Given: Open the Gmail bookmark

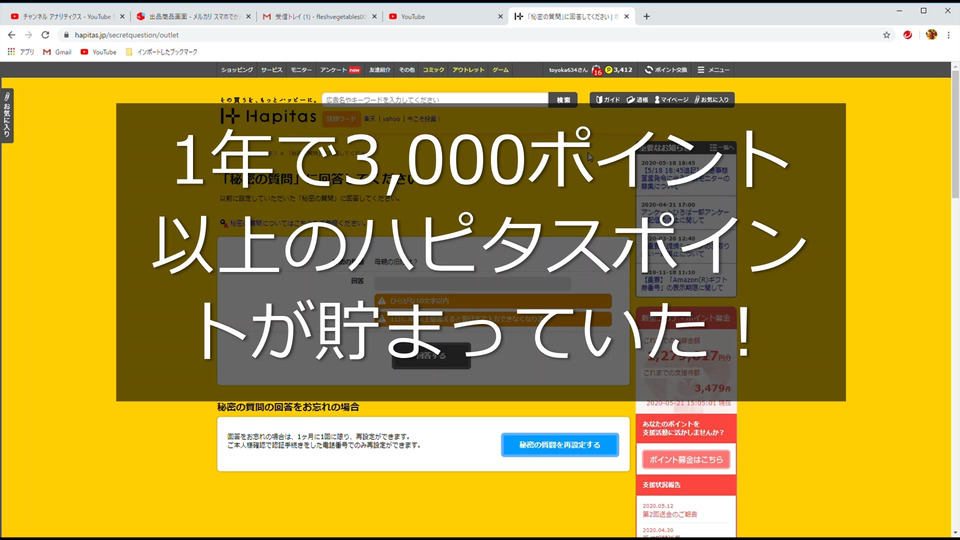Looking at the screenshot, I should pos(57,52).
